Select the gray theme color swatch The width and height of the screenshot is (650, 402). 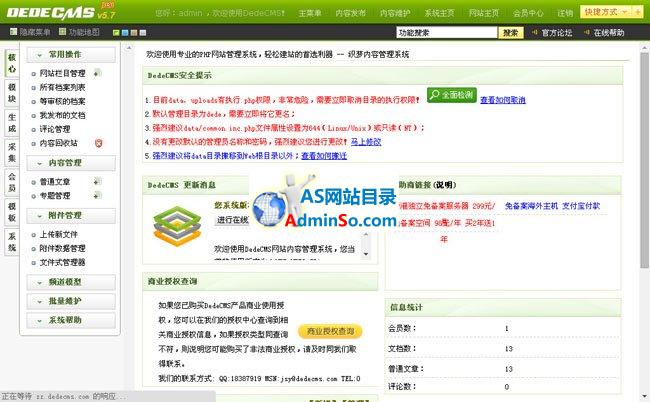143,32
